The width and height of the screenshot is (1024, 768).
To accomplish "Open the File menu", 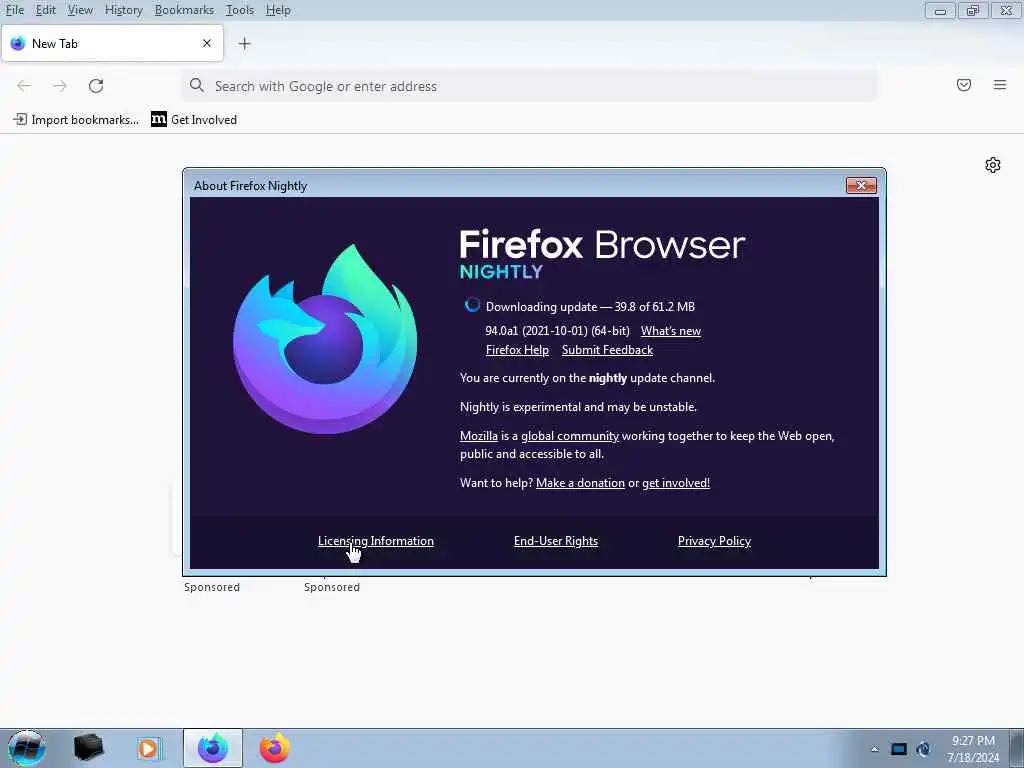I will tap(15, 10).
